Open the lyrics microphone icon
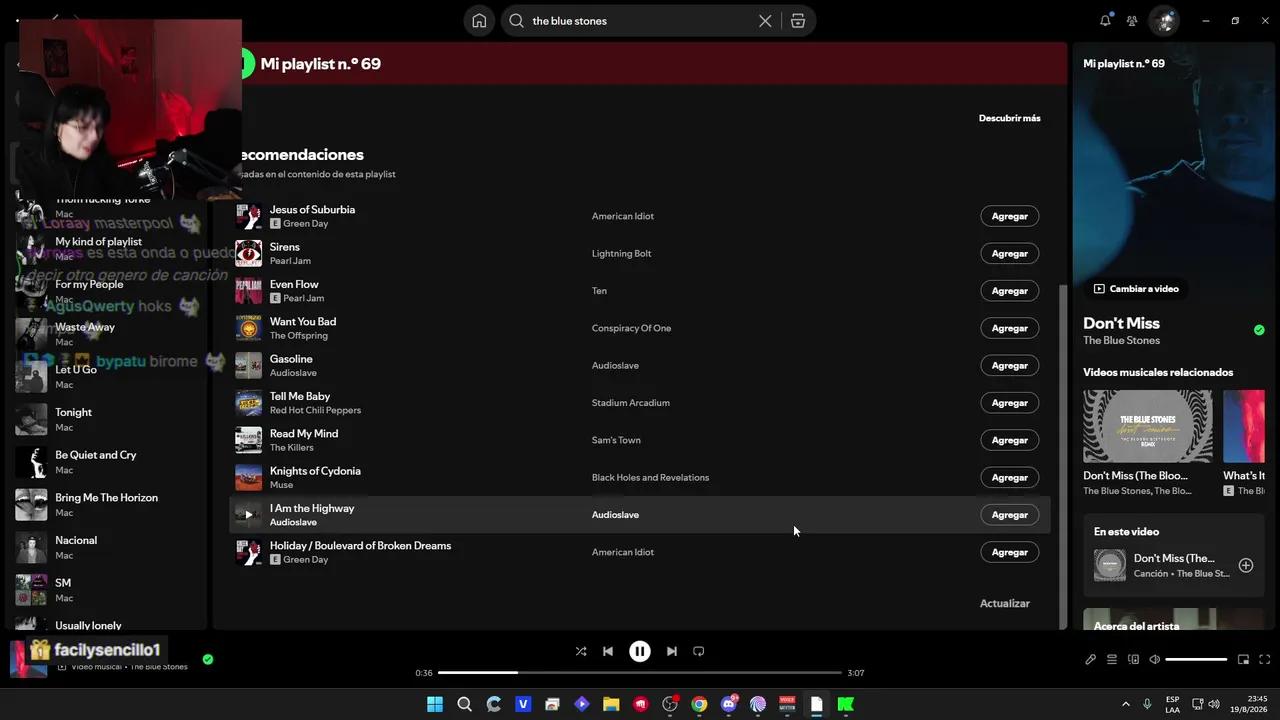Image resolution: width=1280 pixels, height=720 pixels. [x=1090, y=660]
